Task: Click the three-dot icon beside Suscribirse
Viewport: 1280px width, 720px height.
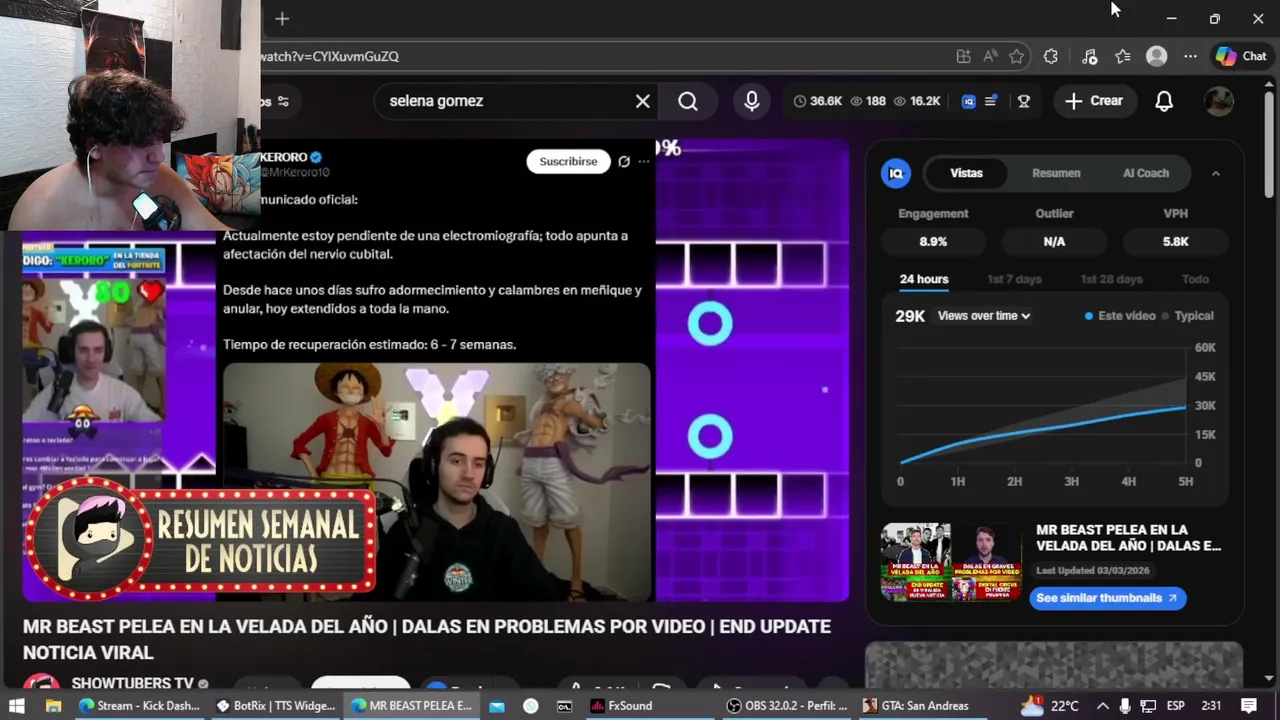Action: coord(643,161)
